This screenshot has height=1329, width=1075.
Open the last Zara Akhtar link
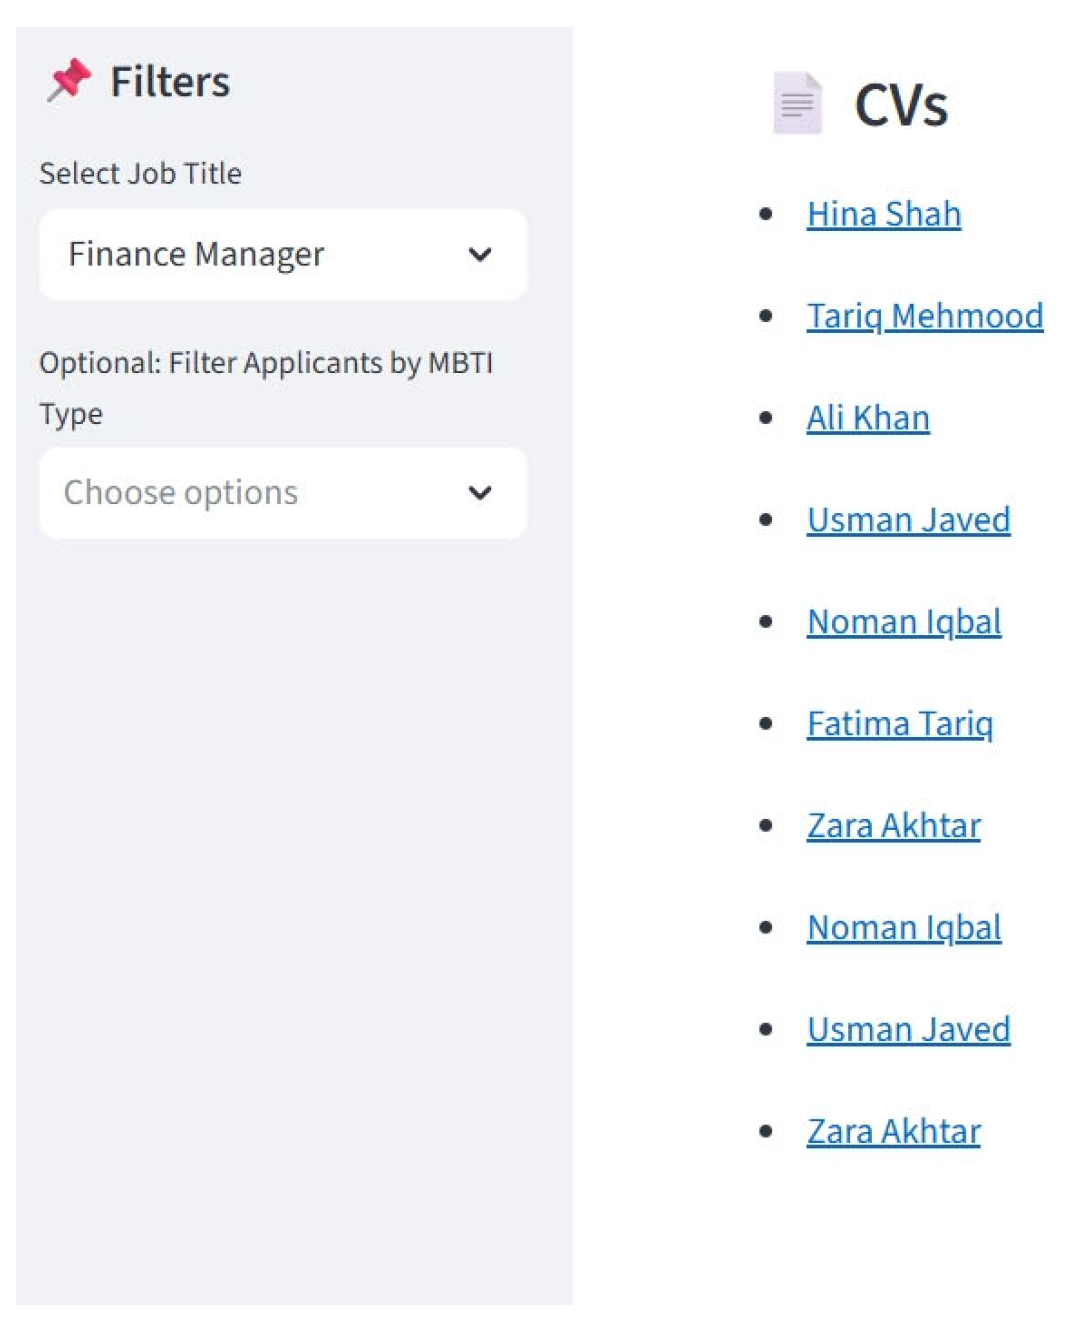(x=893, y=1132)
